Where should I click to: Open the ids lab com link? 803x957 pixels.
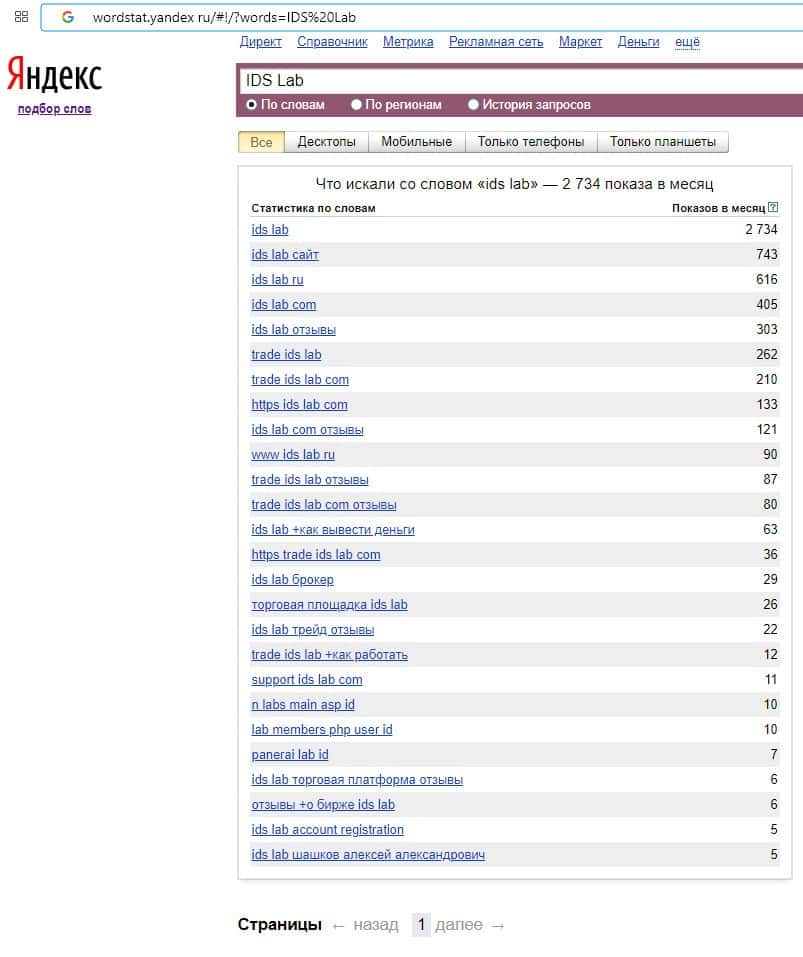[x=284, y=305]
